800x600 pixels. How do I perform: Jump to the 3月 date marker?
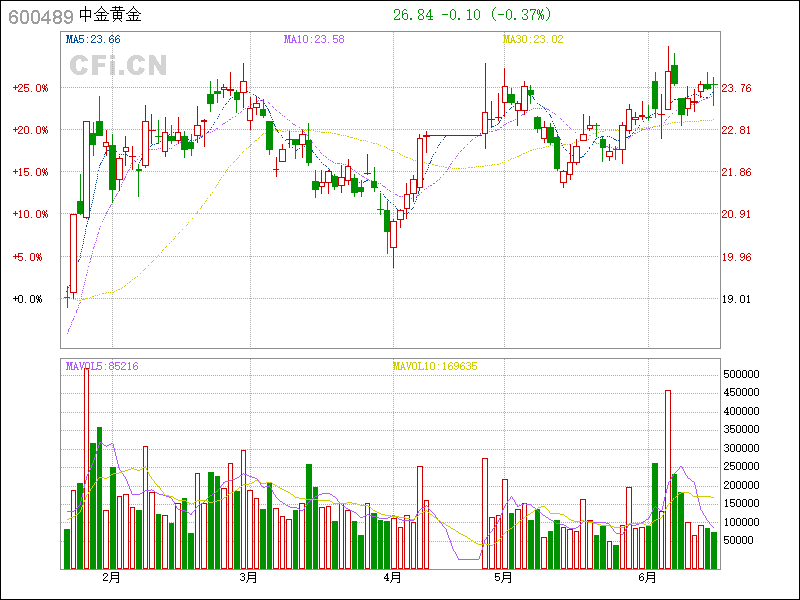click(x=248, y=578)
